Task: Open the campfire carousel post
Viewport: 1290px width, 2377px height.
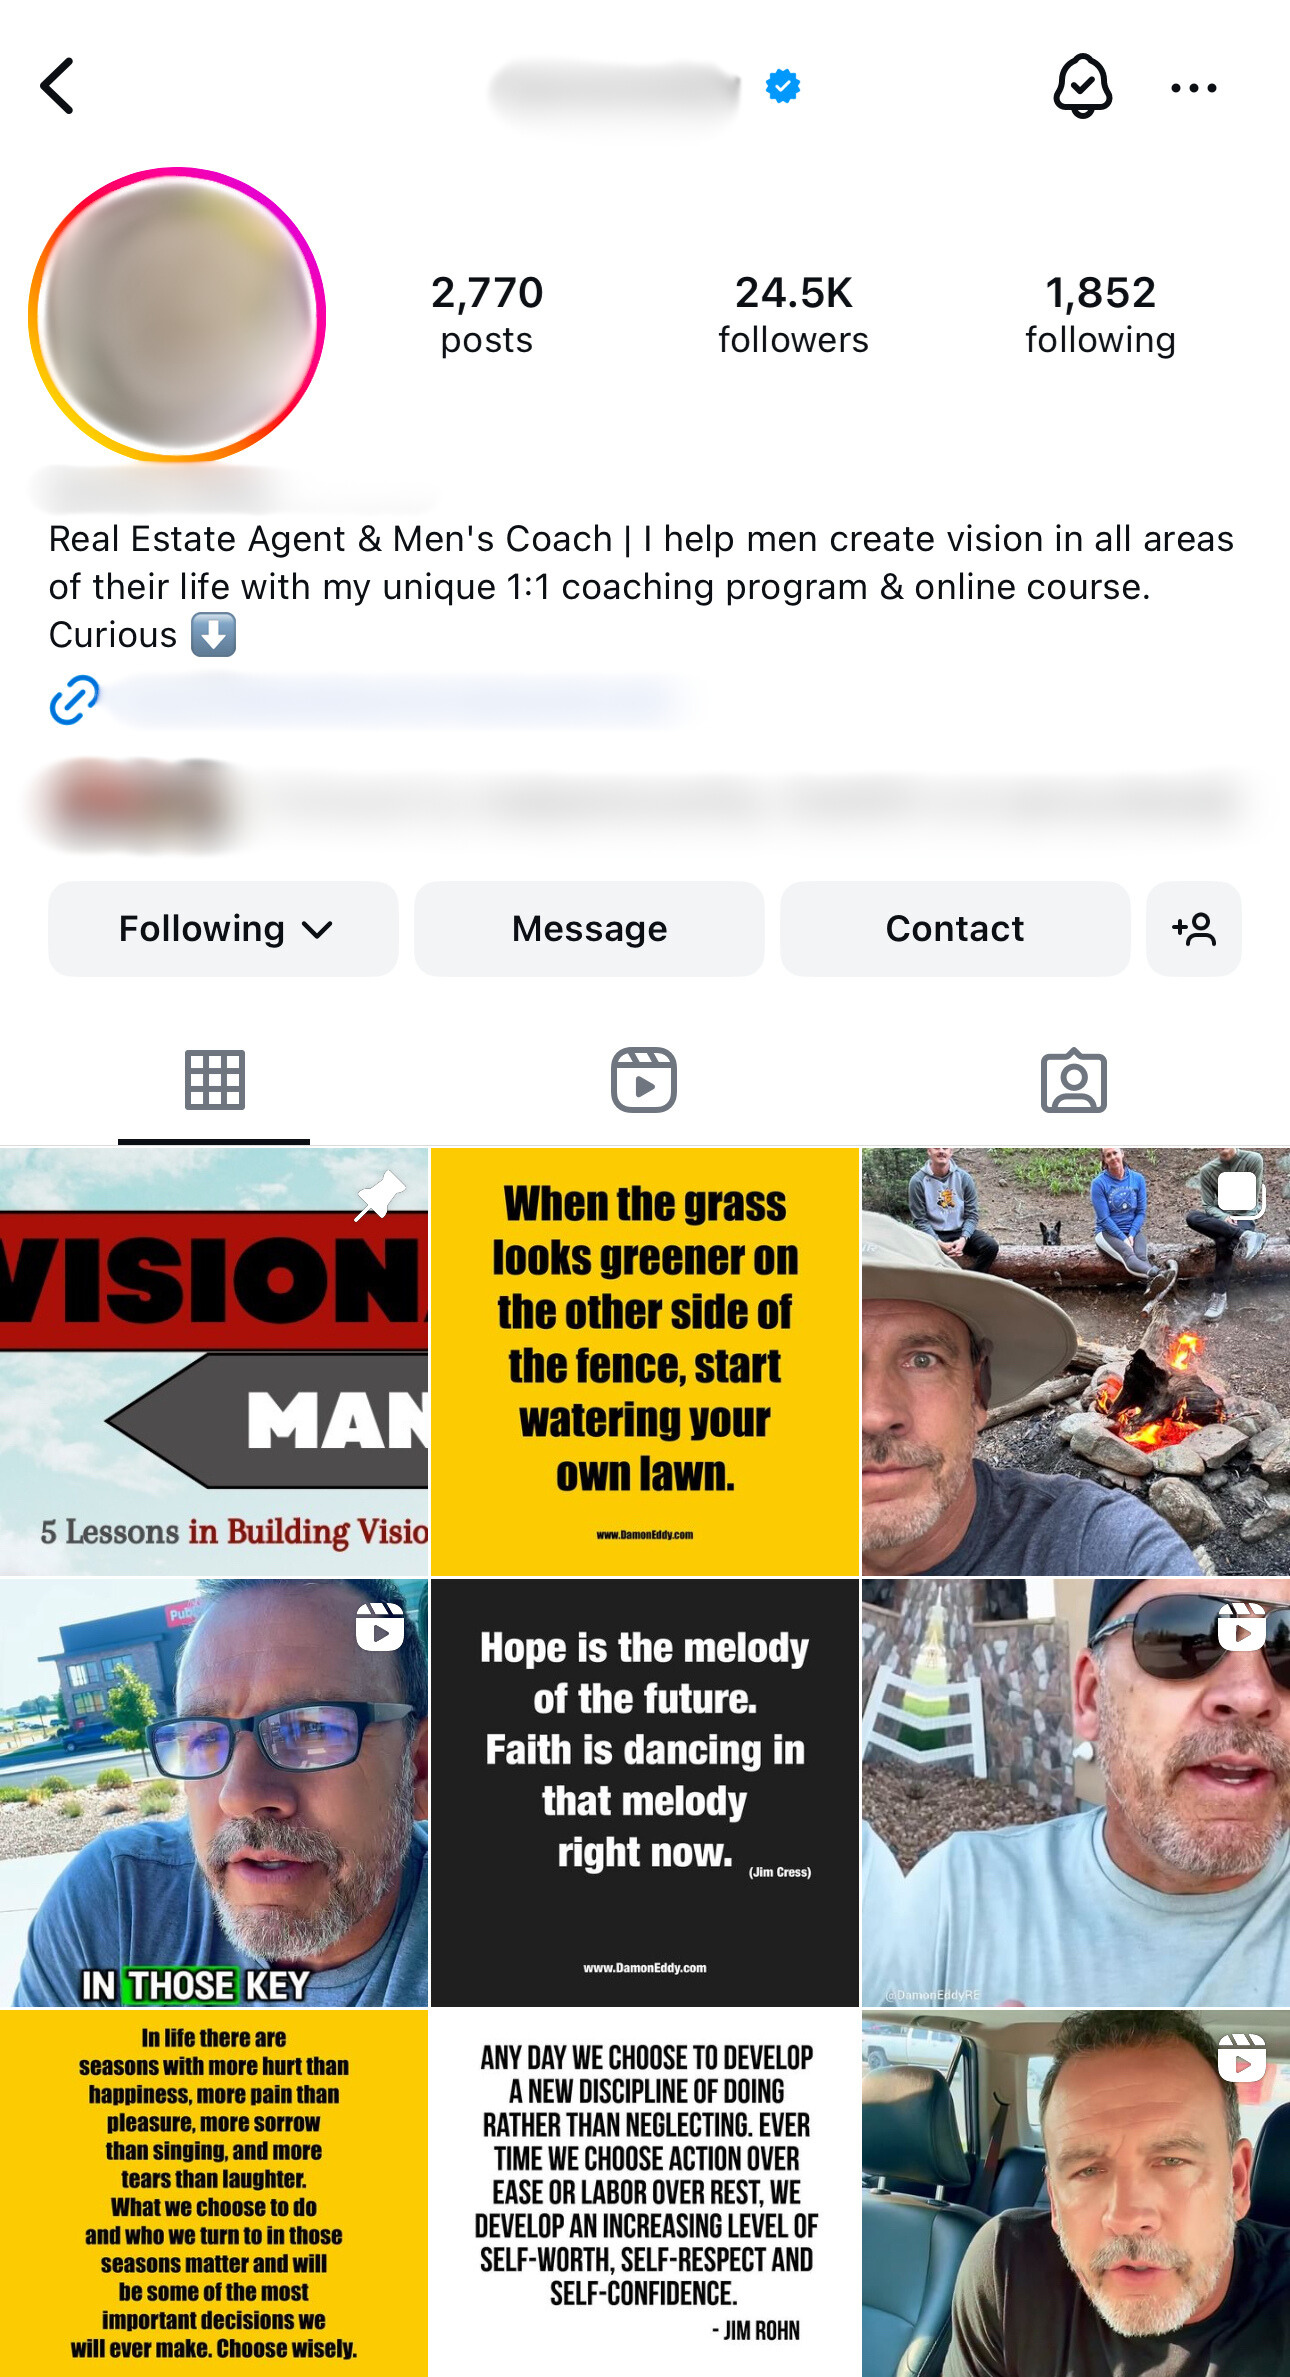Action: click(1076, 1362)
